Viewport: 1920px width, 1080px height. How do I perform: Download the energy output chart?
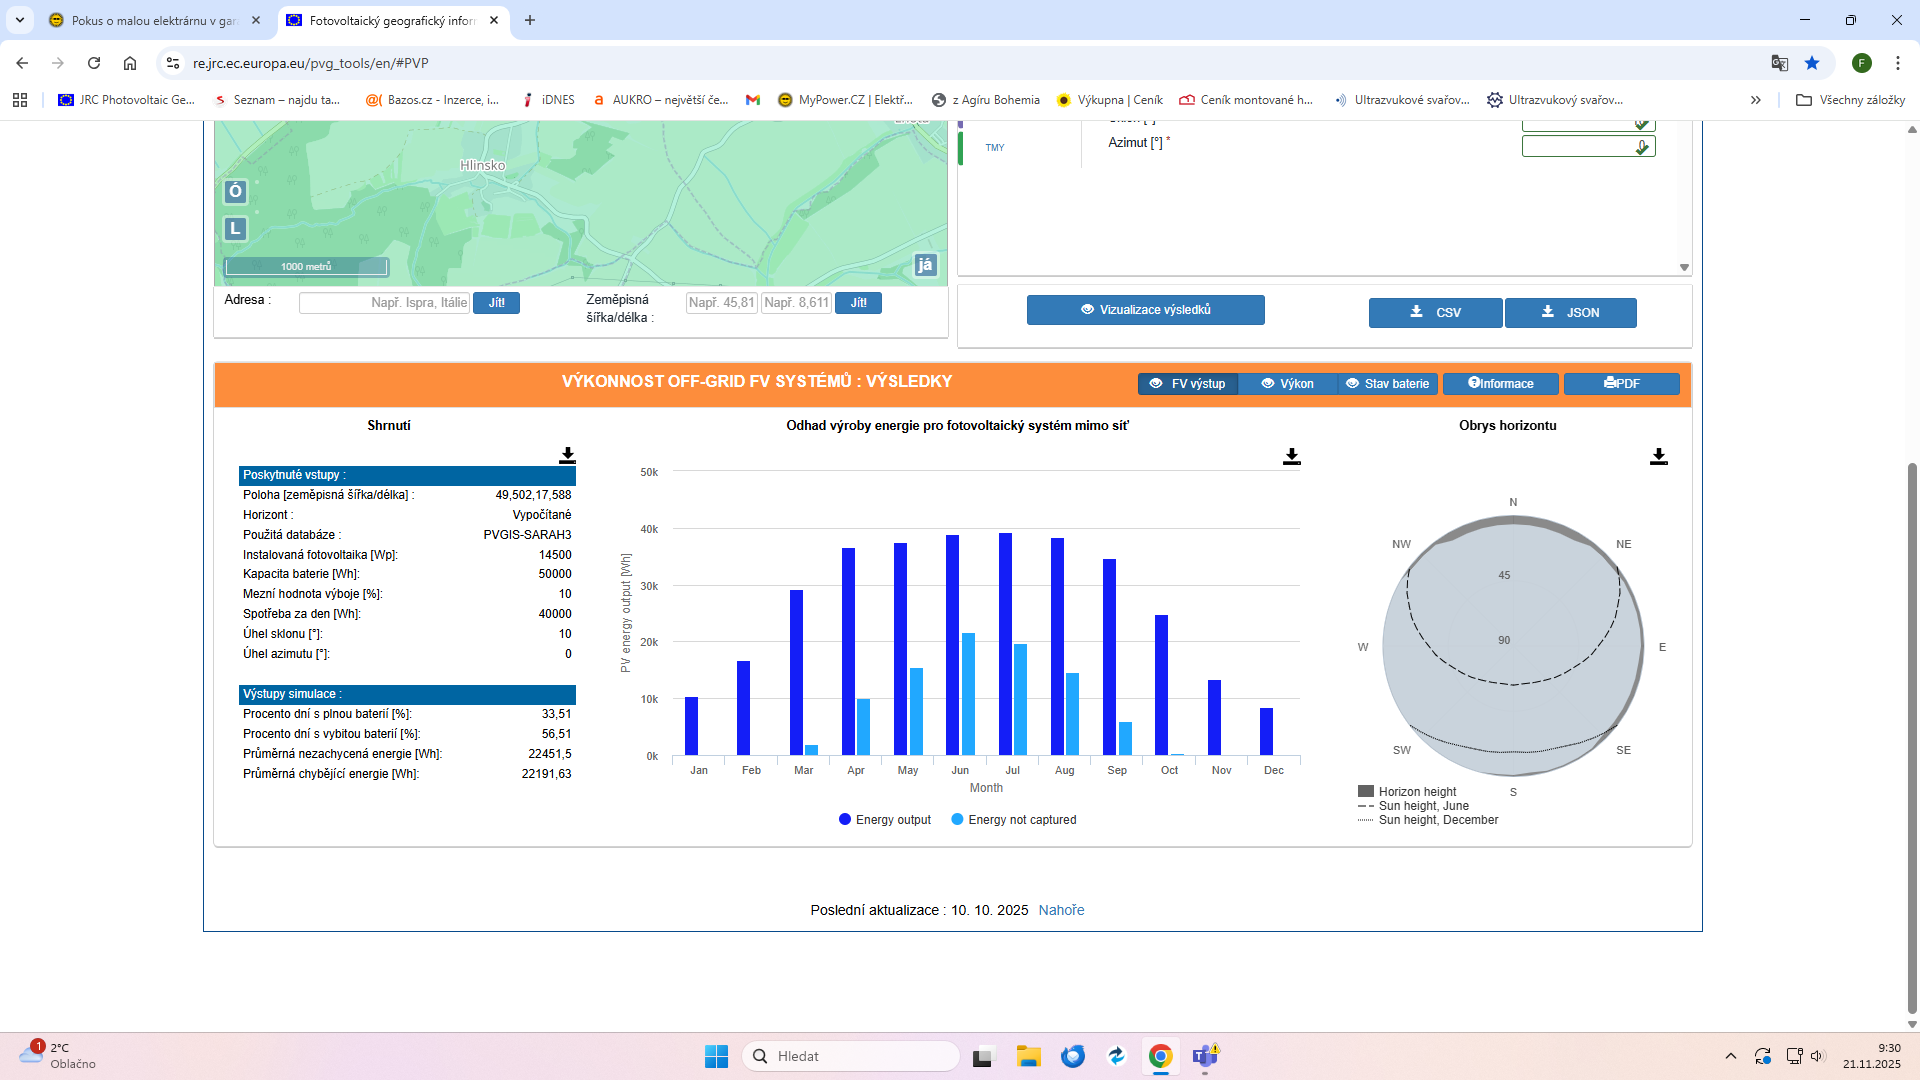click(x=1291, y=457)
